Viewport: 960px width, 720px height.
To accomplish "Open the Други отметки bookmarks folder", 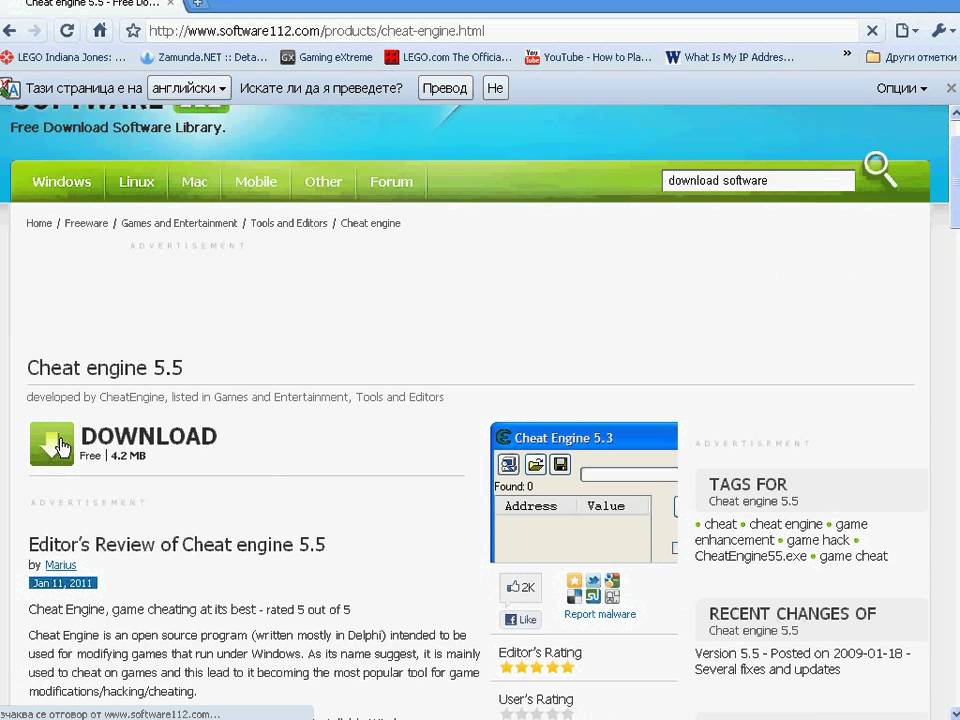I will tap(911, 58).
